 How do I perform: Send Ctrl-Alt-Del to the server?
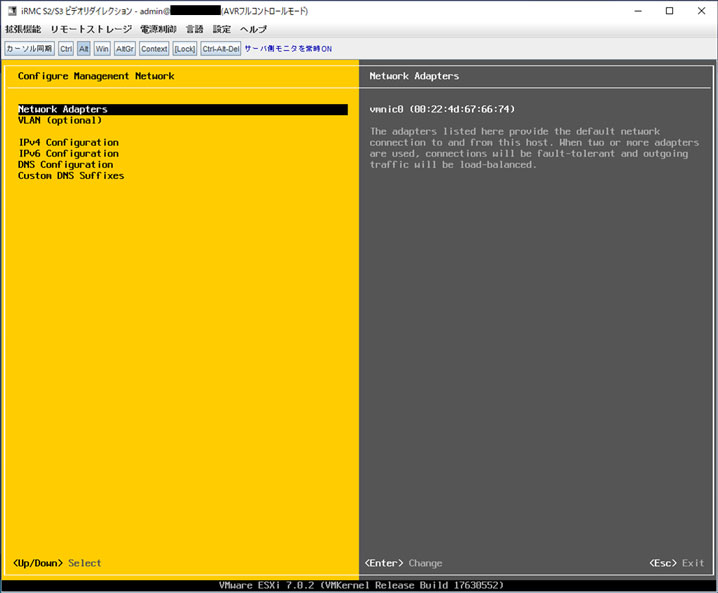point(221,49)
